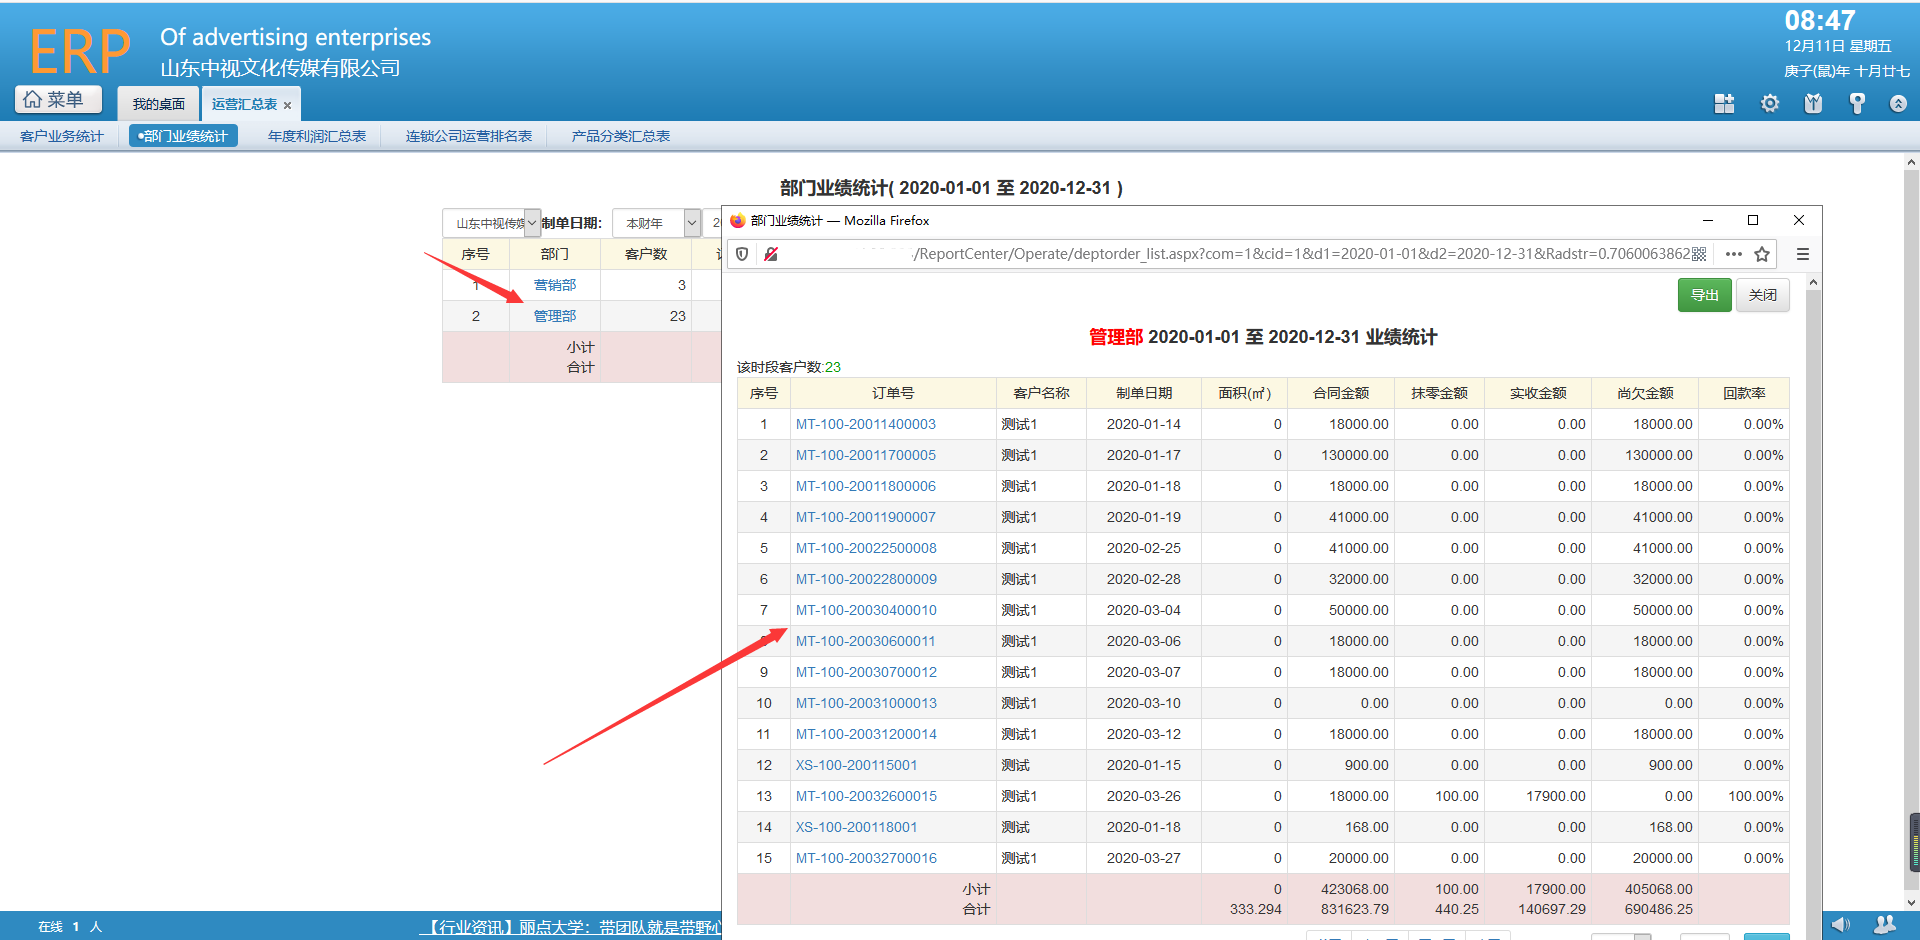The height and width of the screenshot is (940, 1920).
Task: Click the 营销部 department link
Action: click(555, 285)
